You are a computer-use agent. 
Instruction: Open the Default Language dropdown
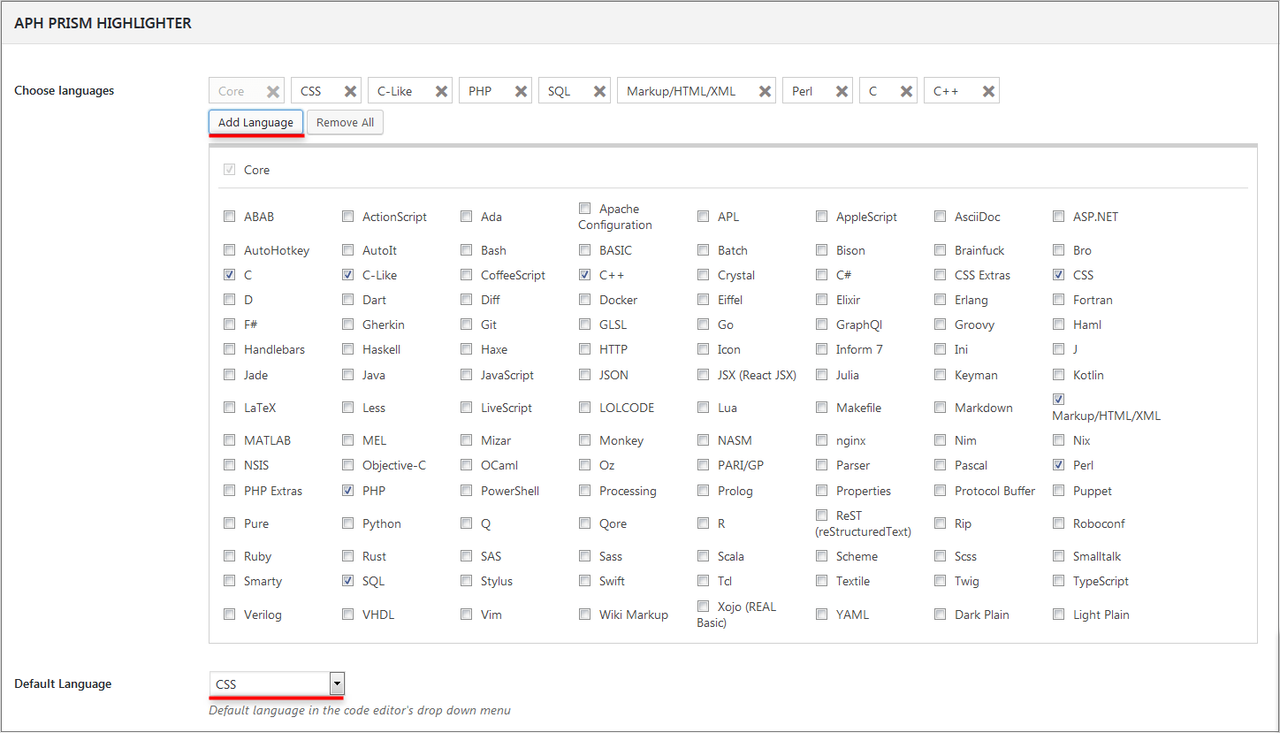[x=277, y=684]
